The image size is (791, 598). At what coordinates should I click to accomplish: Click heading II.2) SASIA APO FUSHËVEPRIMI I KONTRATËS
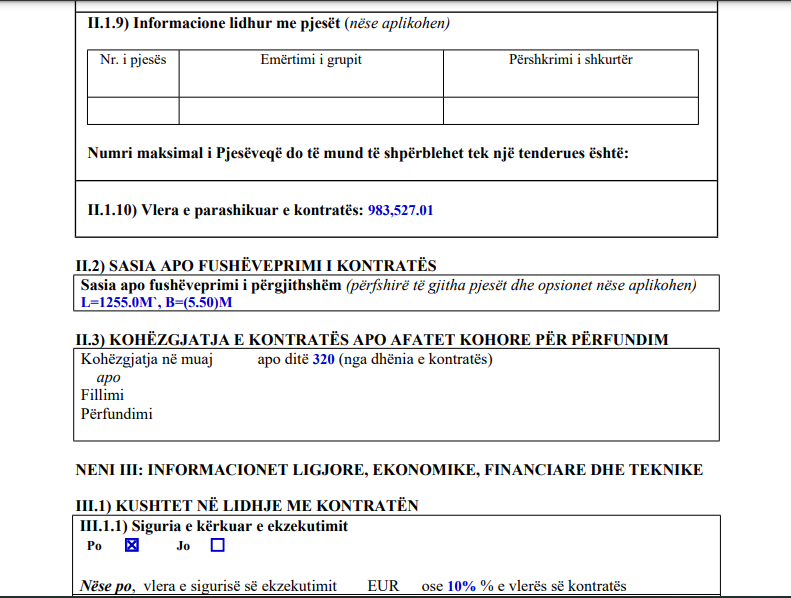tap(256, 265)
